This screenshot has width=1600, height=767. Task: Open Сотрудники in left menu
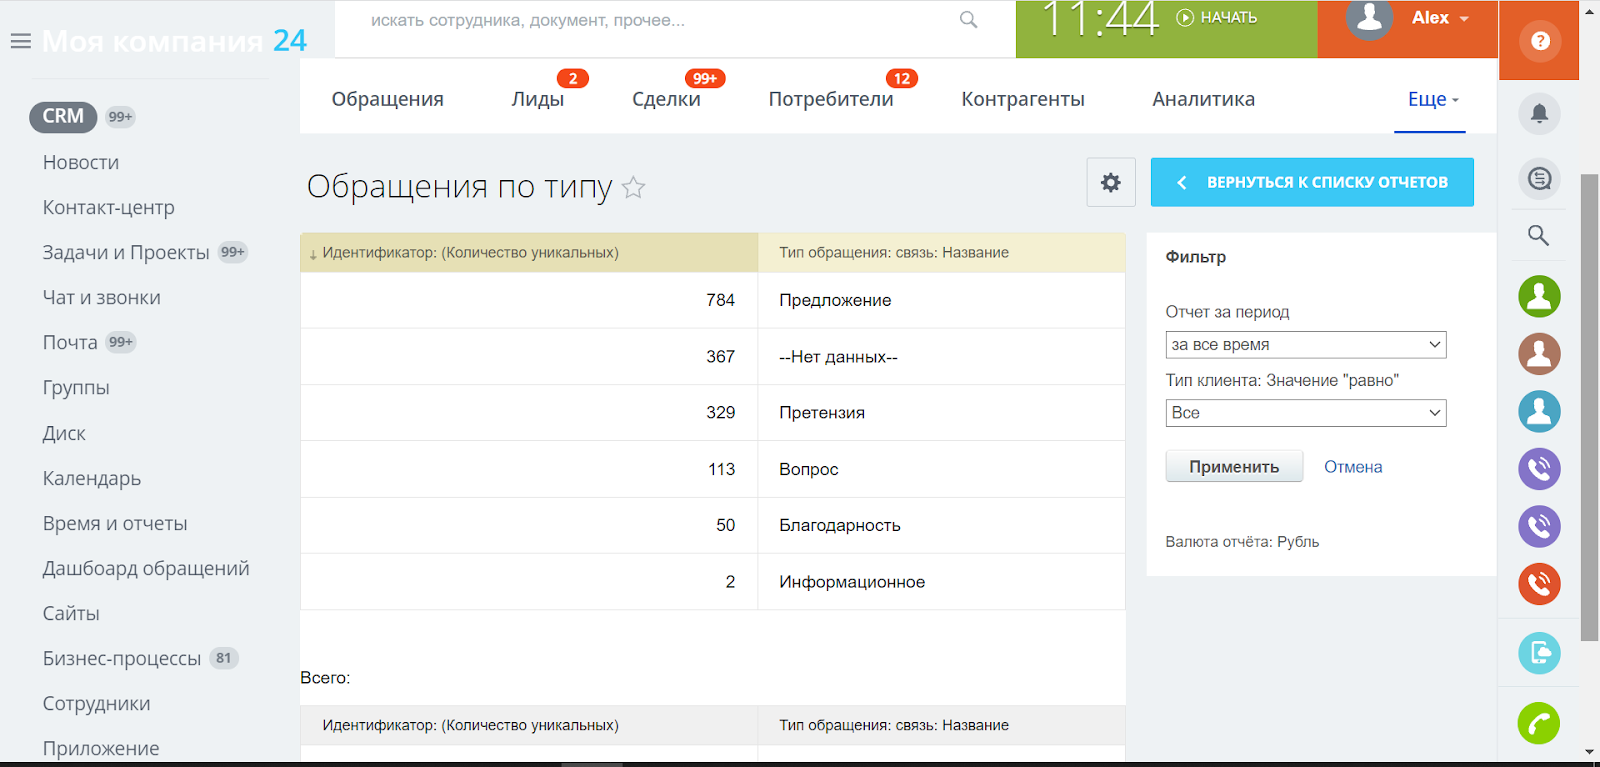point(96,703)
